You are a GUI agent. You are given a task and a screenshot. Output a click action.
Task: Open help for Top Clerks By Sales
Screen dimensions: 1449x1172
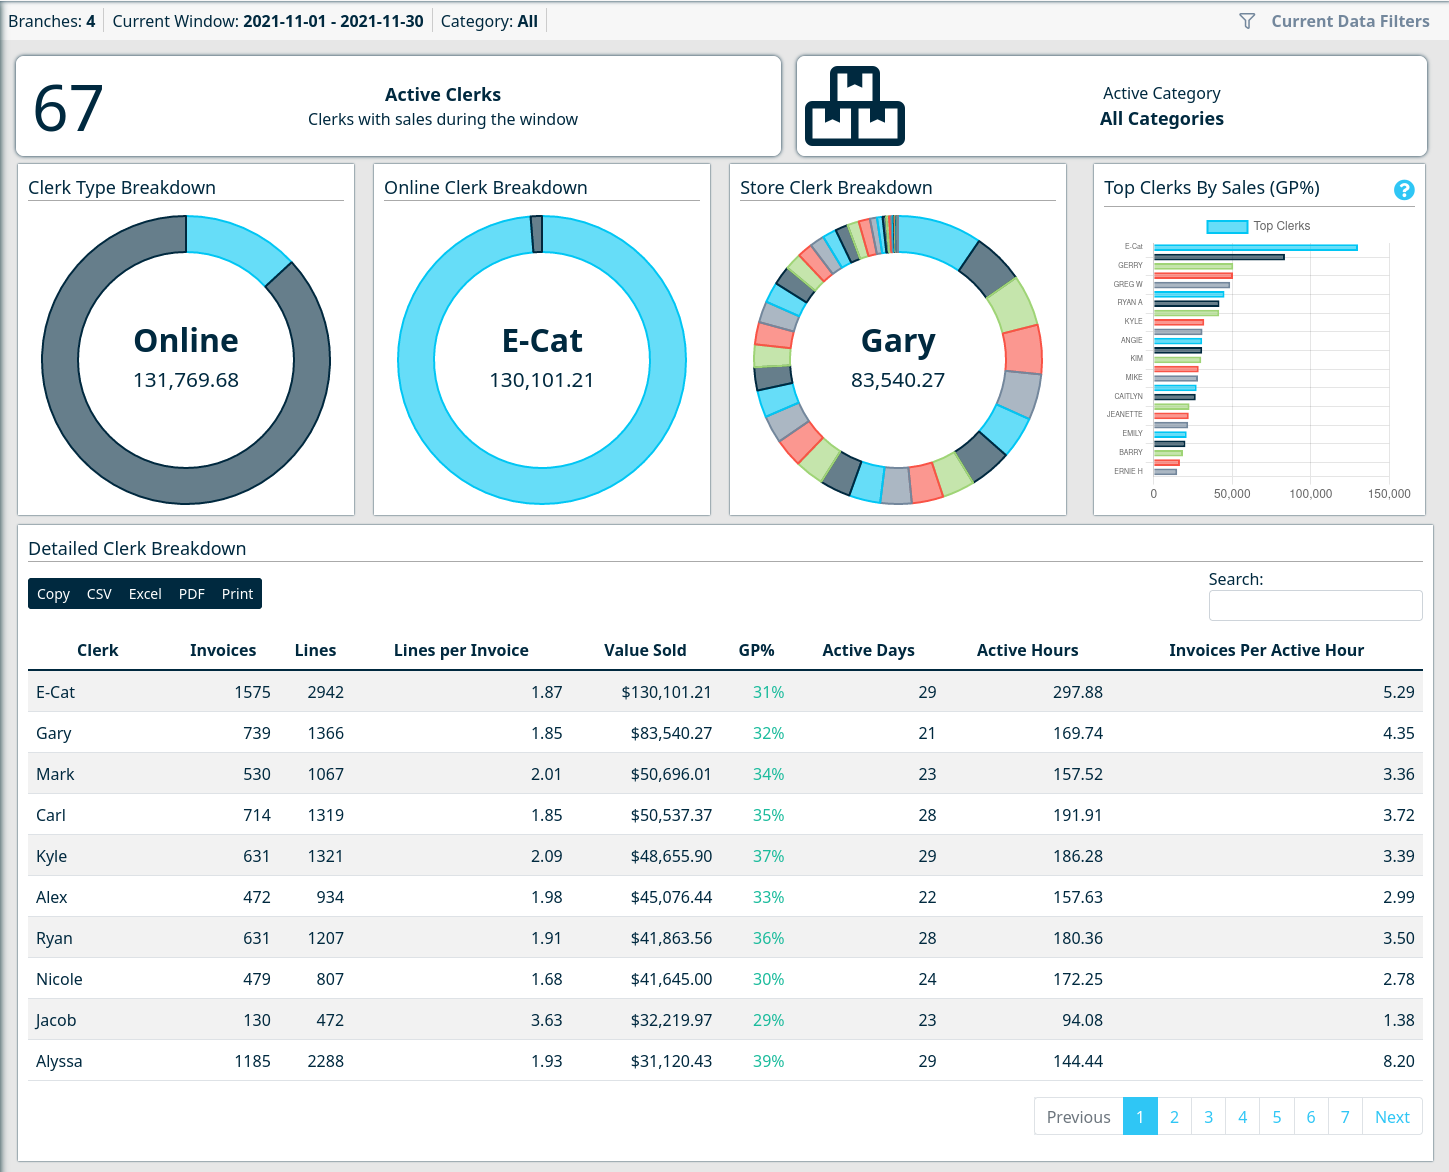coord(1404,190)
